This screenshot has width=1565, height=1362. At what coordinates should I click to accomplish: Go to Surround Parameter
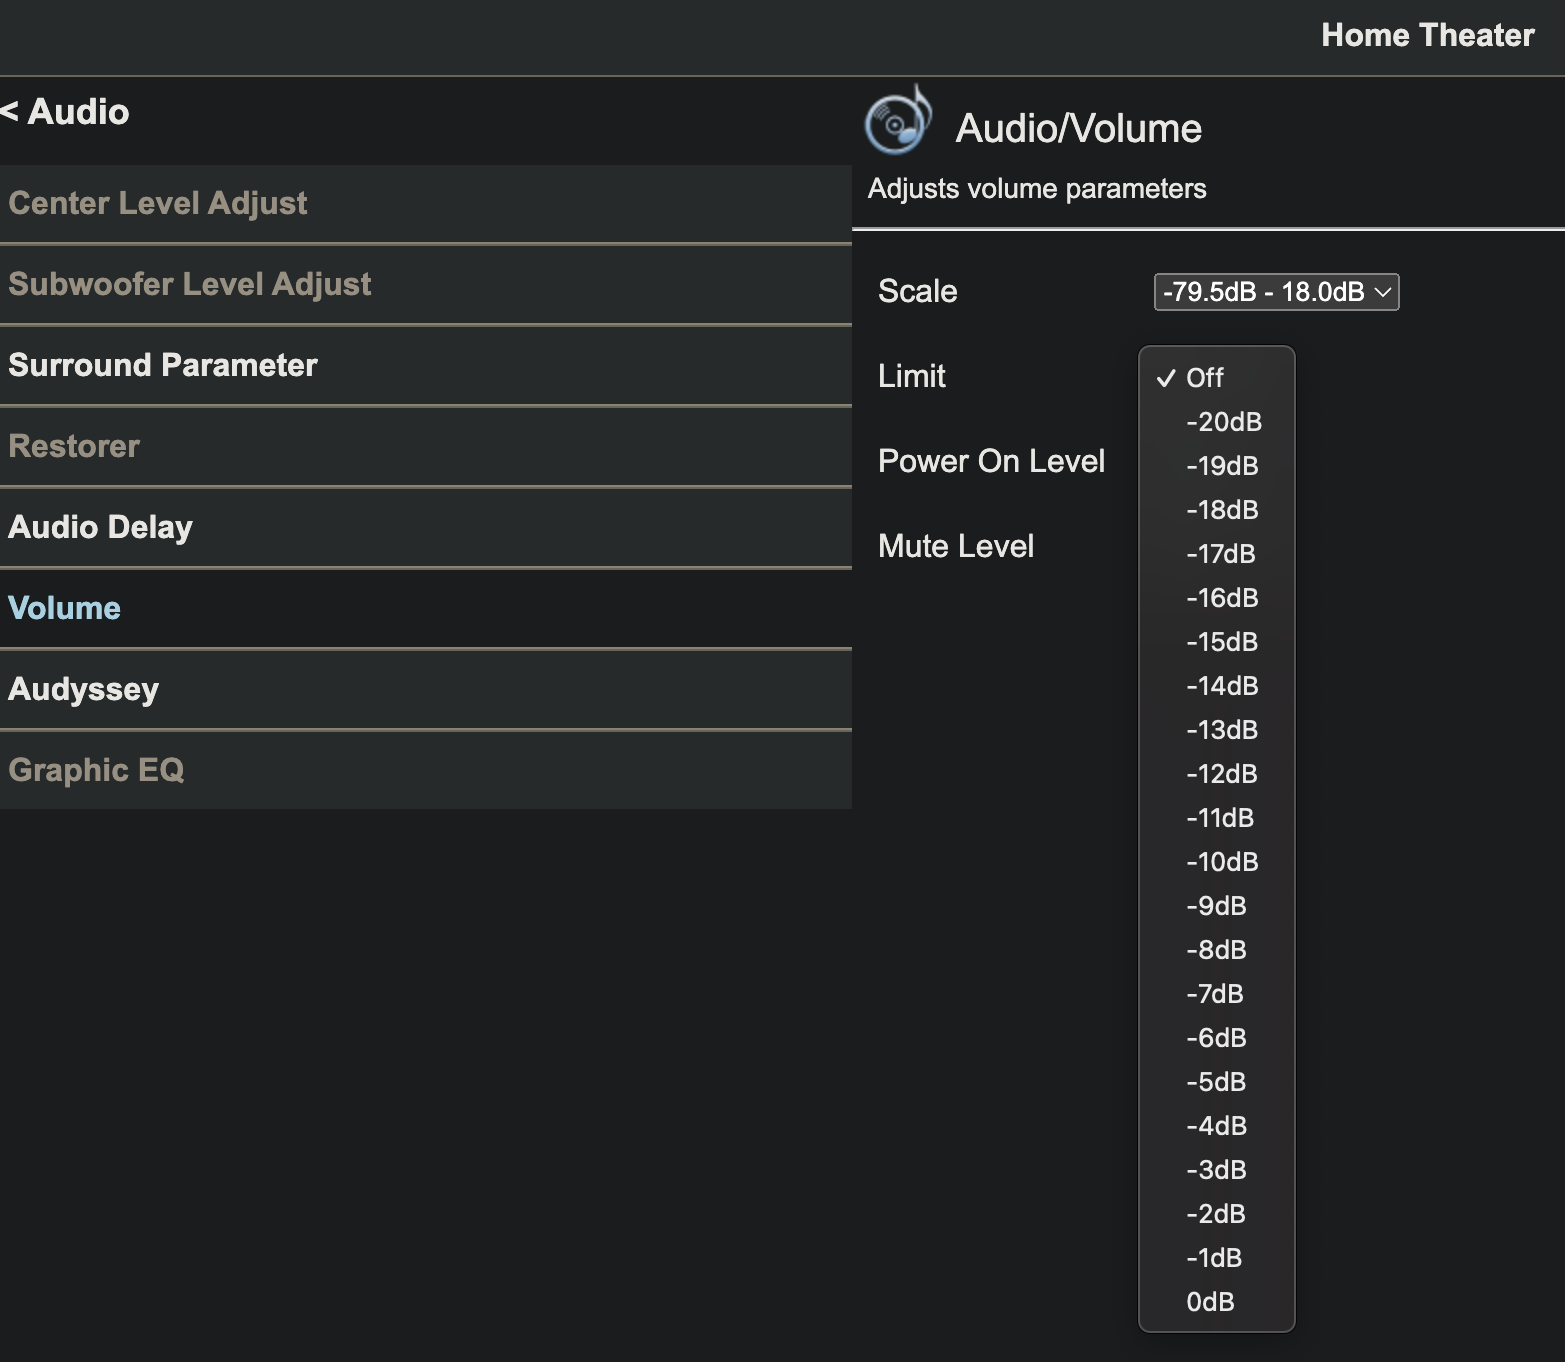click(163, 365)
